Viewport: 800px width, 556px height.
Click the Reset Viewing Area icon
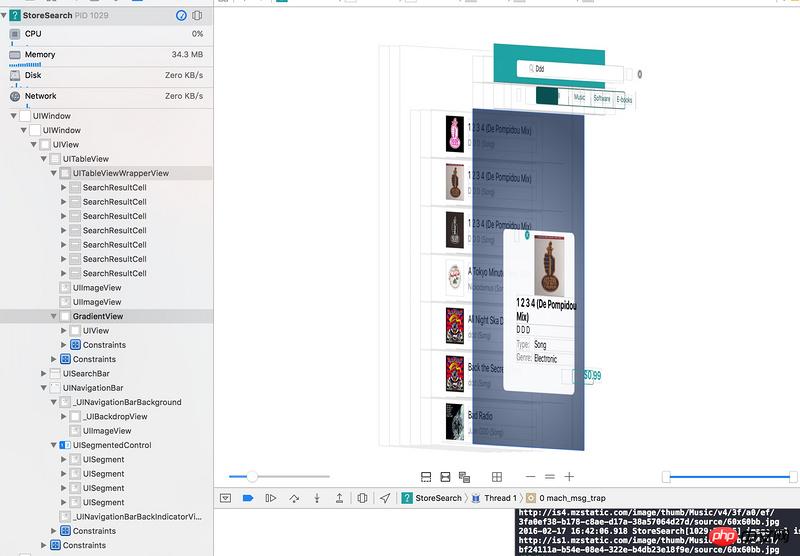pyautogui.click(x=464, y=477)
